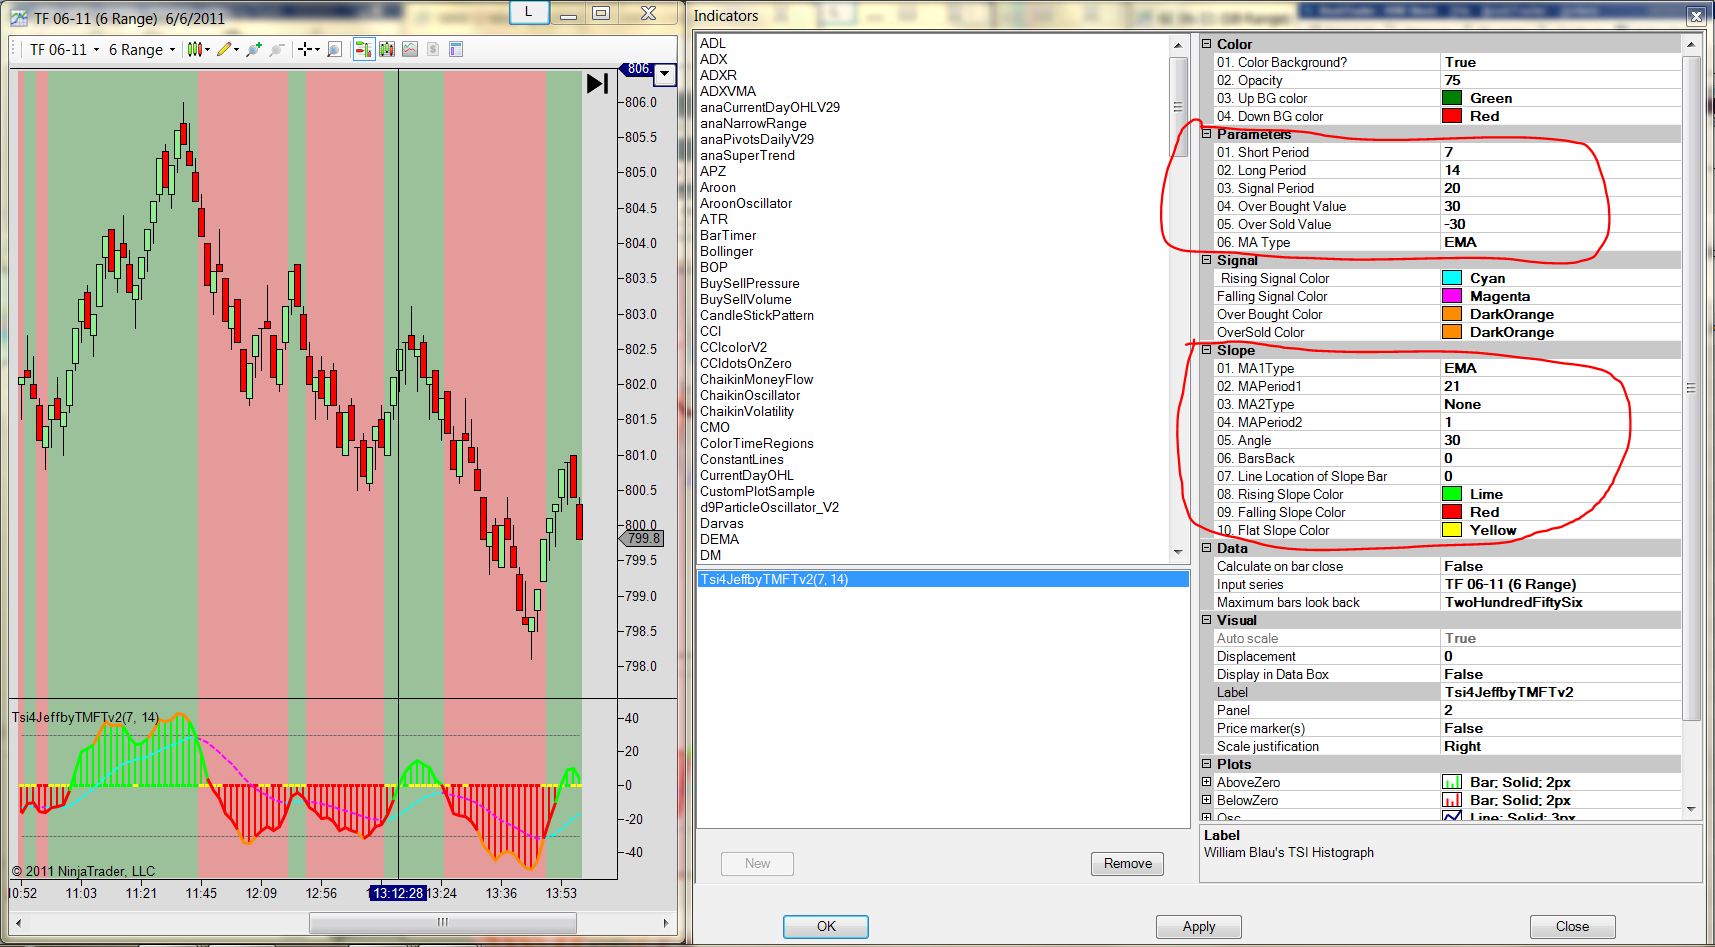Click the BelowZero plot style preview icon
The width and height of the screenshot is (1715, 947).
[x=1452, y=800]
